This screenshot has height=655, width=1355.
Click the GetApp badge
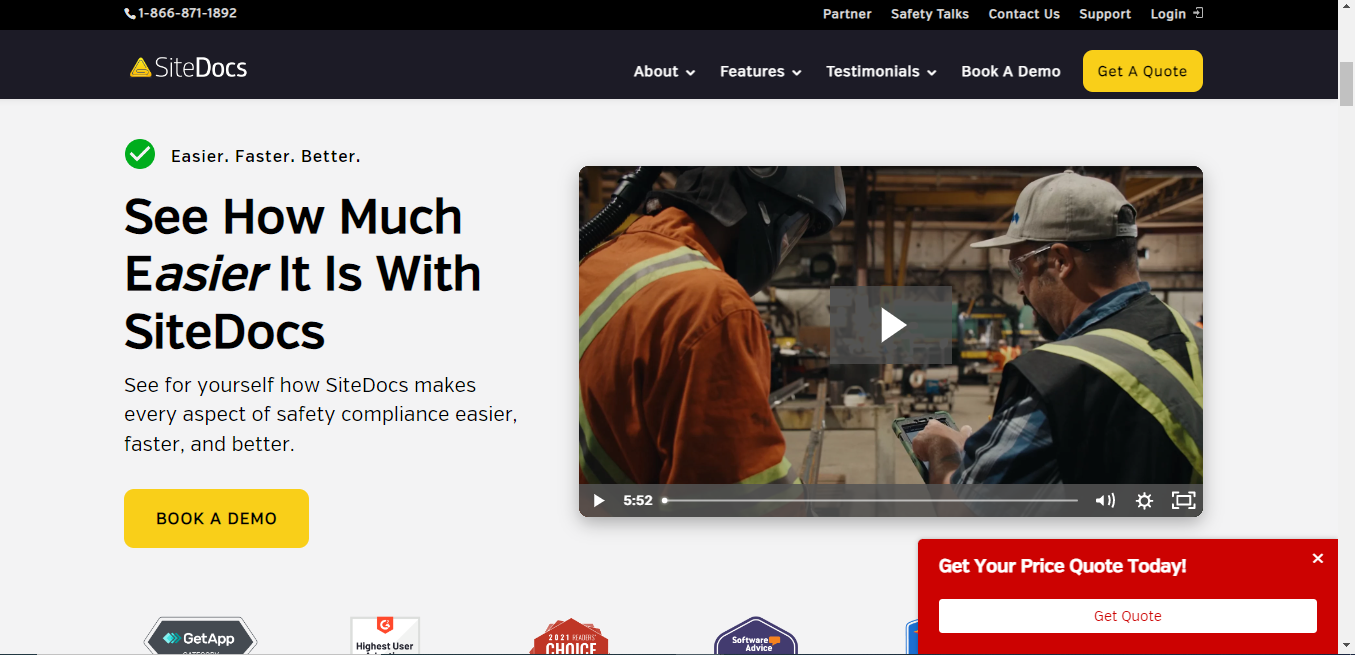tap(200, 636)
